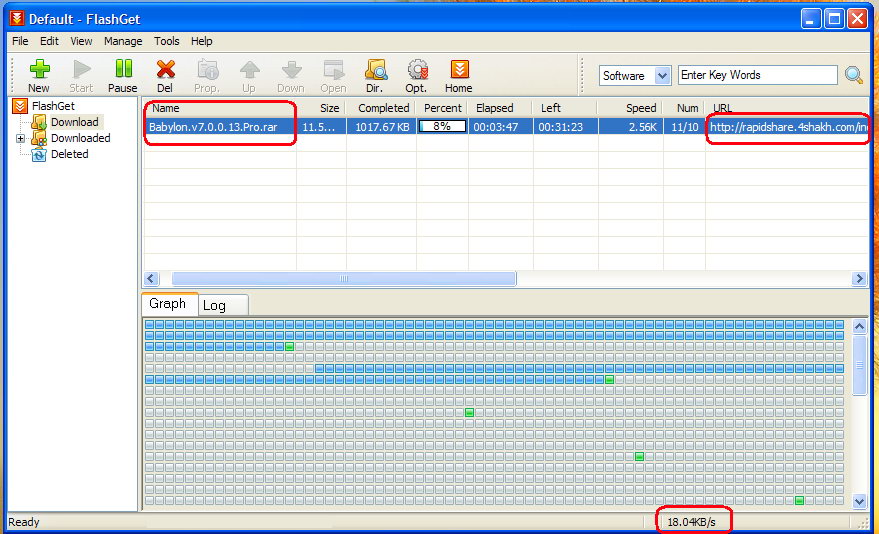
Task: Open the Software category dropdown
Action: 662,75
